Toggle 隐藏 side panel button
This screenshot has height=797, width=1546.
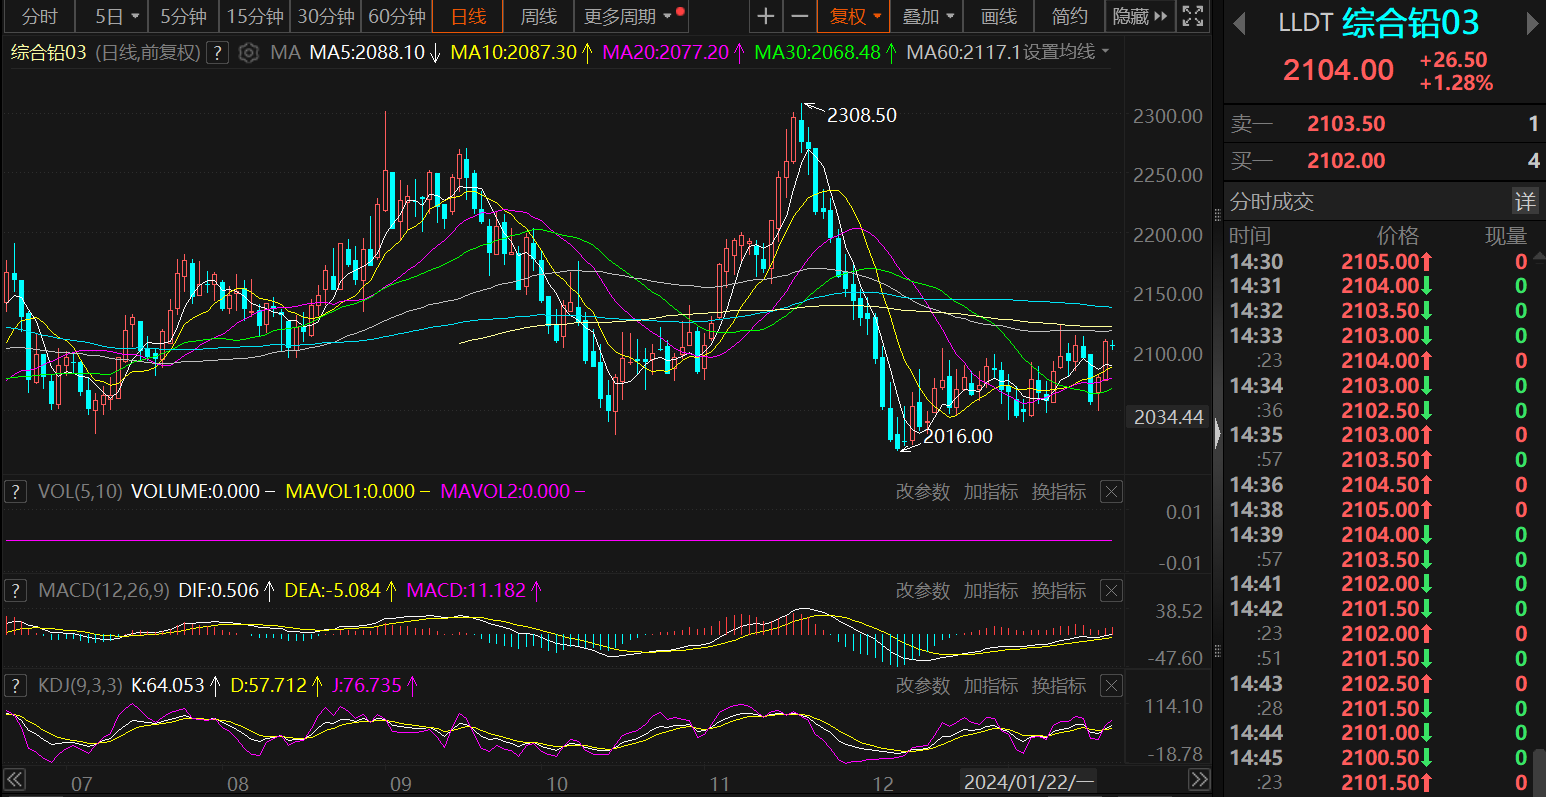click(1140, 16)
